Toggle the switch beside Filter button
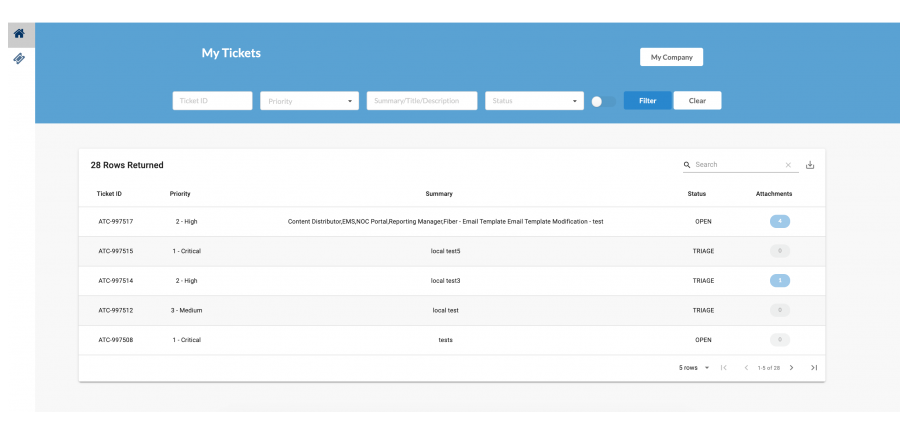Viewport: 900px width, 431px height. click(603, 101)
